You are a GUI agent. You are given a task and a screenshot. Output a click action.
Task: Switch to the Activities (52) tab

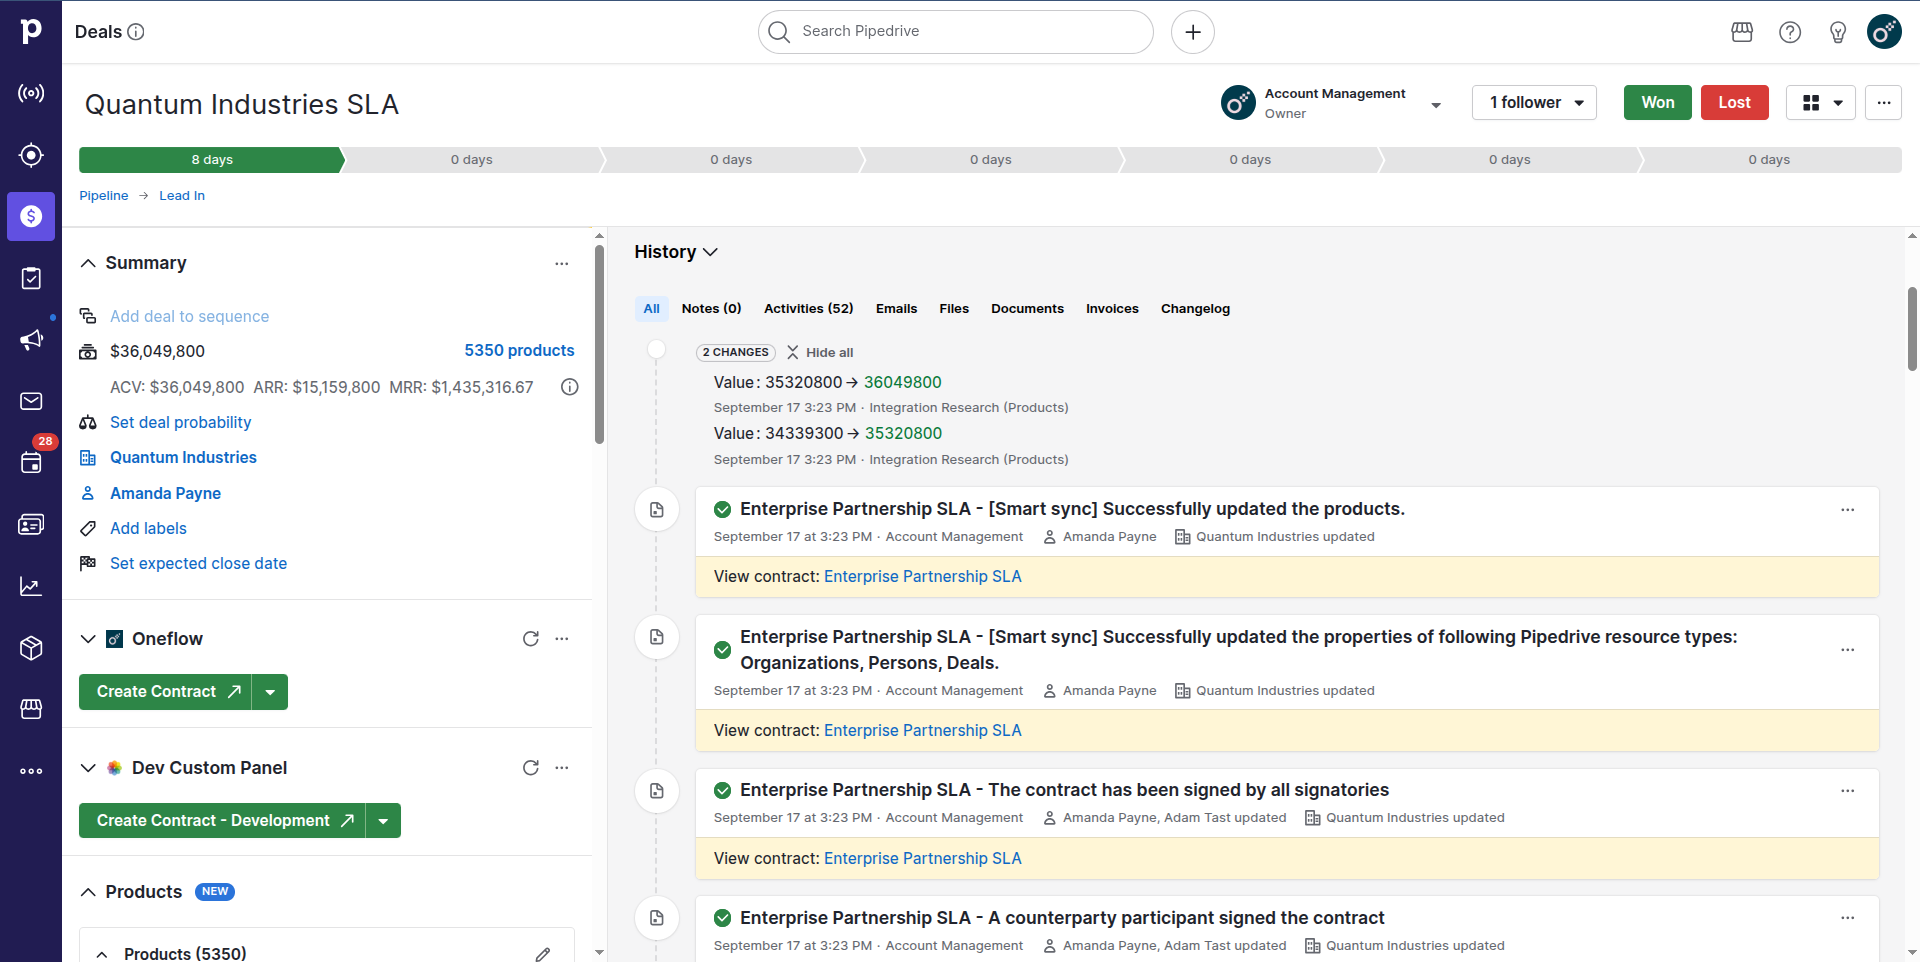(x=808, y=309)
